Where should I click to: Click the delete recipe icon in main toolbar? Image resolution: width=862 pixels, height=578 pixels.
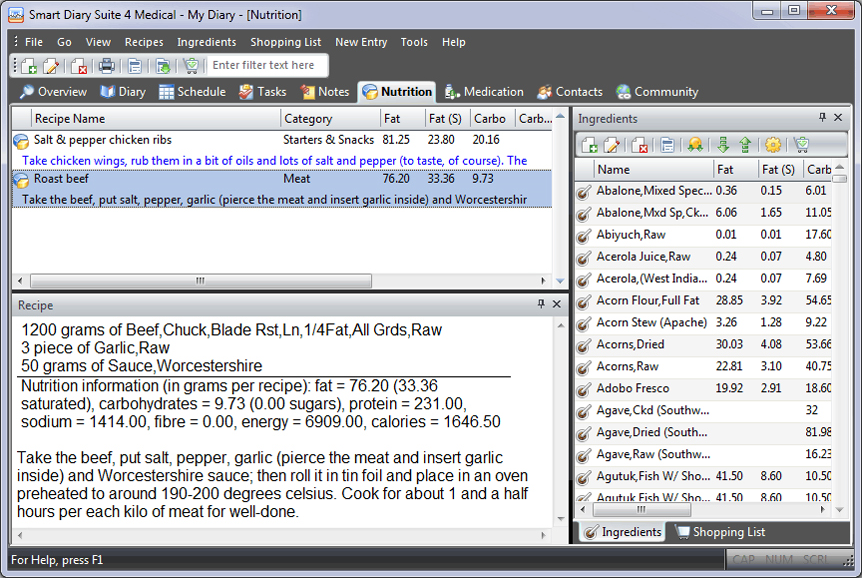pos(78,66)
